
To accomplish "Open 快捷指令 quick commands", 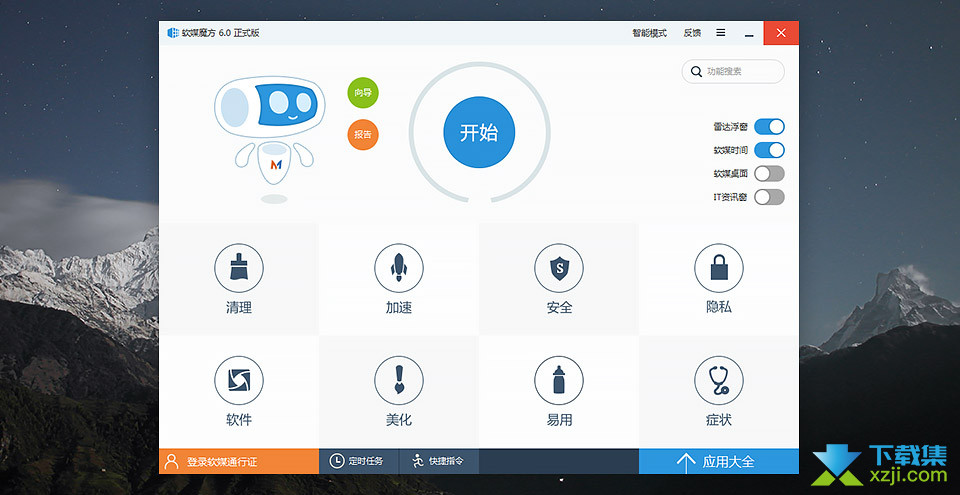I will [x=439, y=461].
